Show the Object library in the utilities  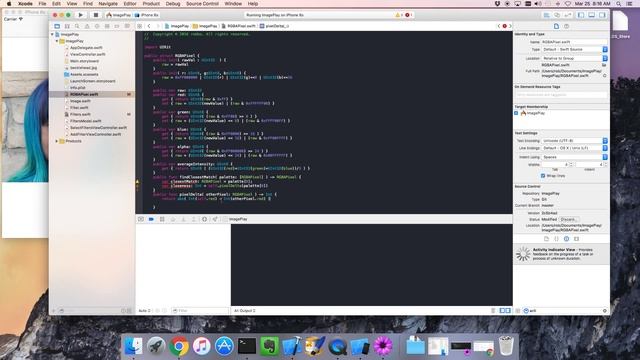pyautogui.click(x=567, y=239)
